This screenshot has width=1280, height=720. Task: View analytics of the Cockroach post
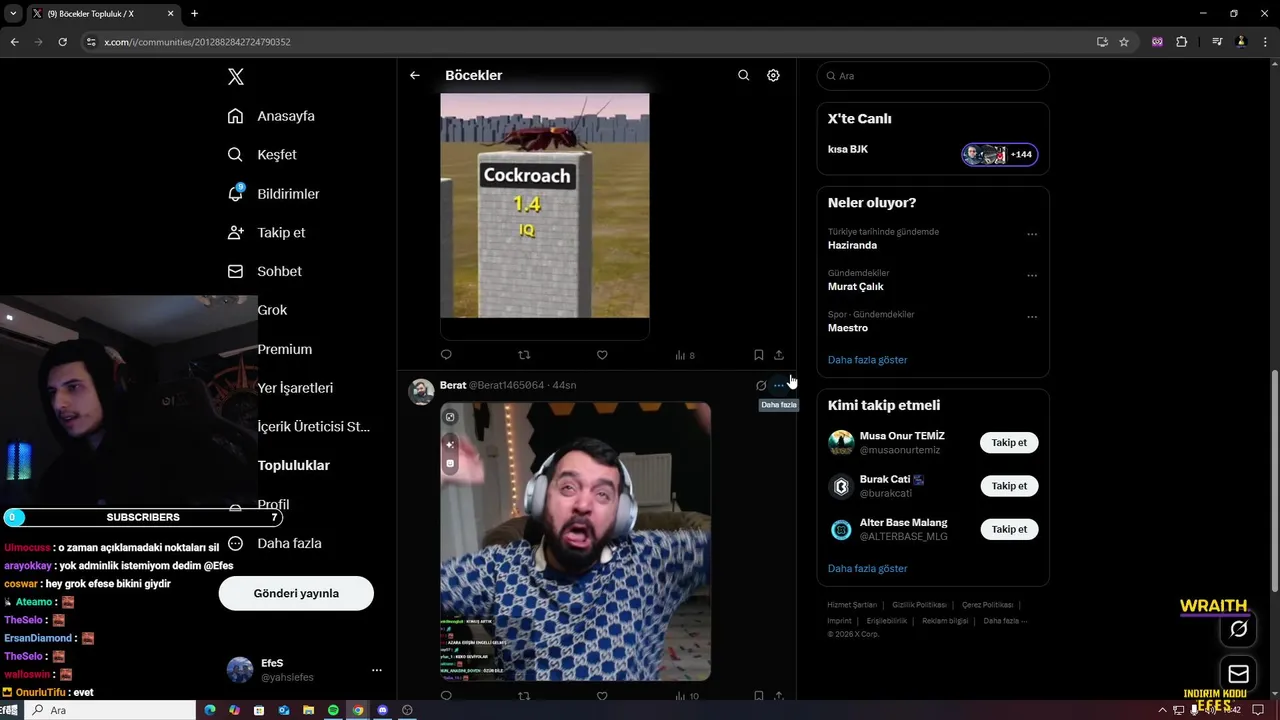[x=684, y=355]
